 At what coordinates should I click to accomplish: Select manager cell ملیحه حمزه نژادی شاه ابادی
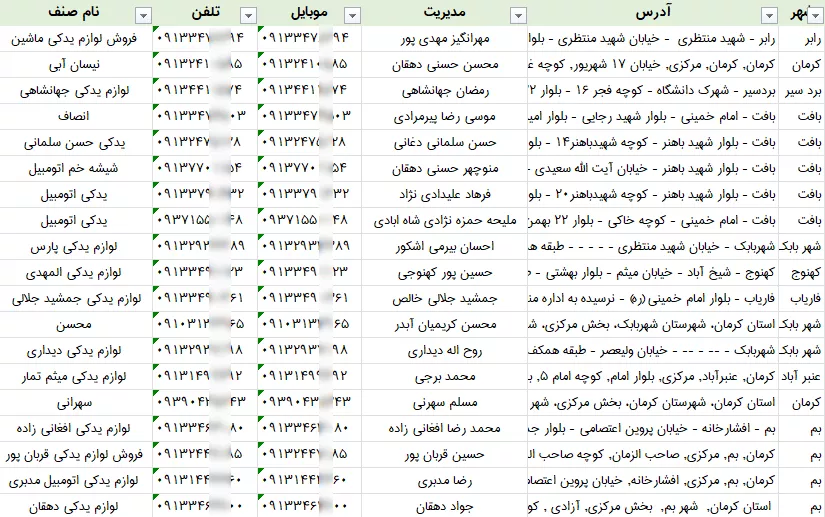click(445, 221)
